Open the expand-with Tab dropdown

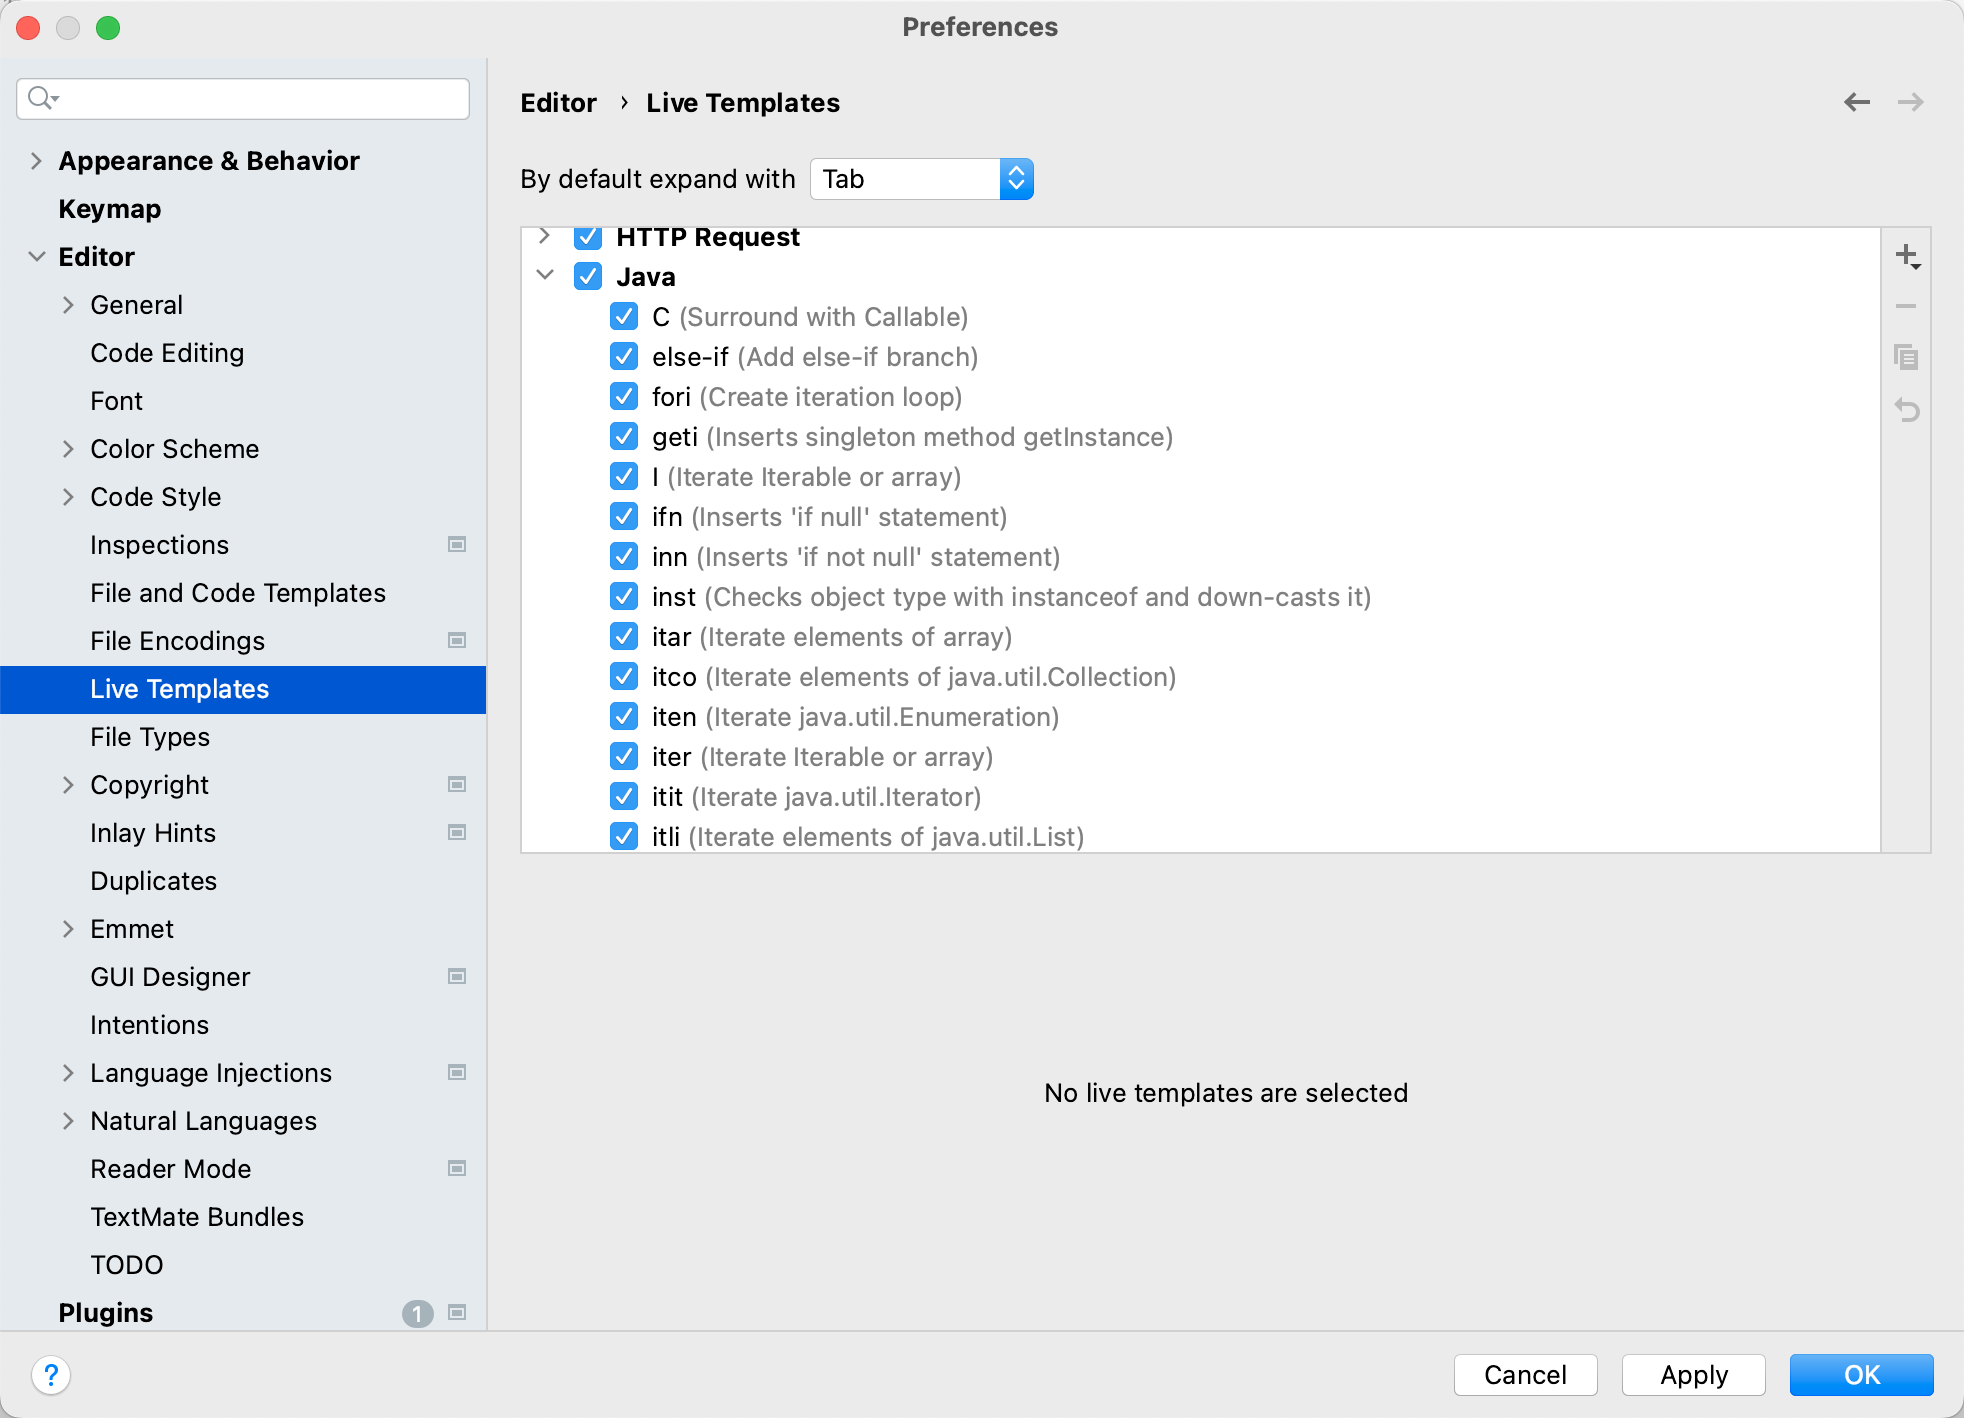coord(921,179)
